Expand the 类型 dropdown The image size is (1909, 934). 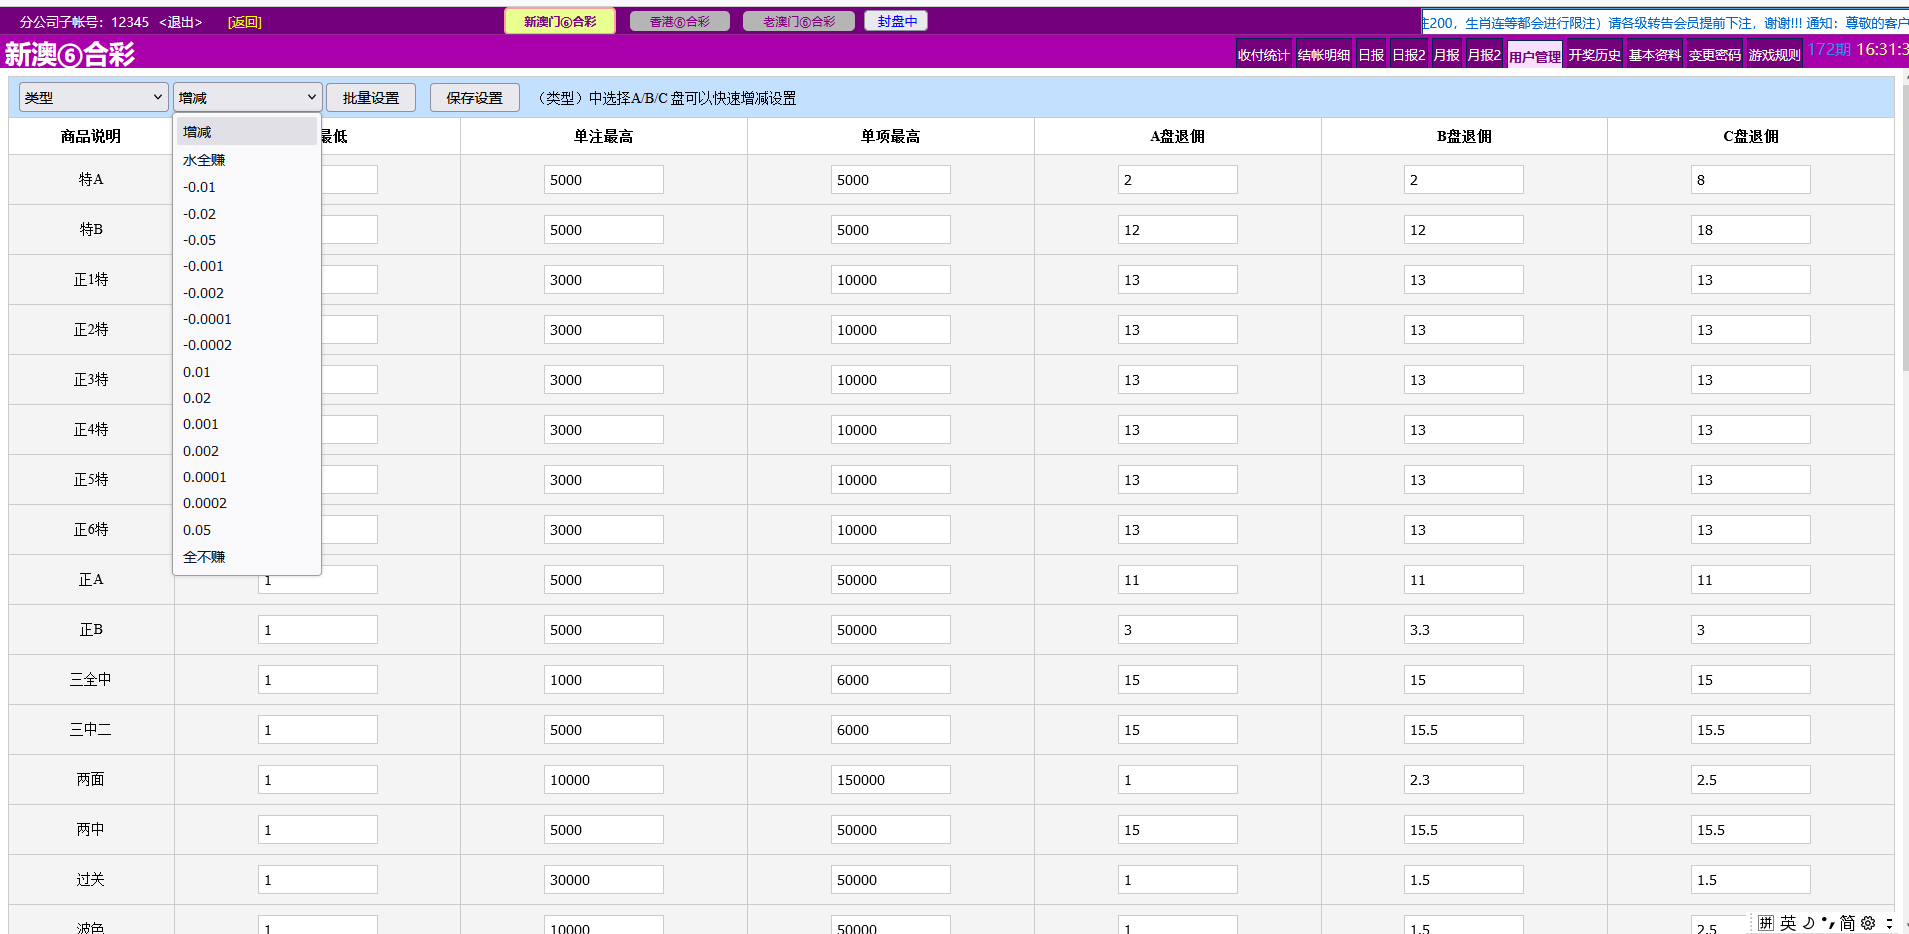coord(93,97)
